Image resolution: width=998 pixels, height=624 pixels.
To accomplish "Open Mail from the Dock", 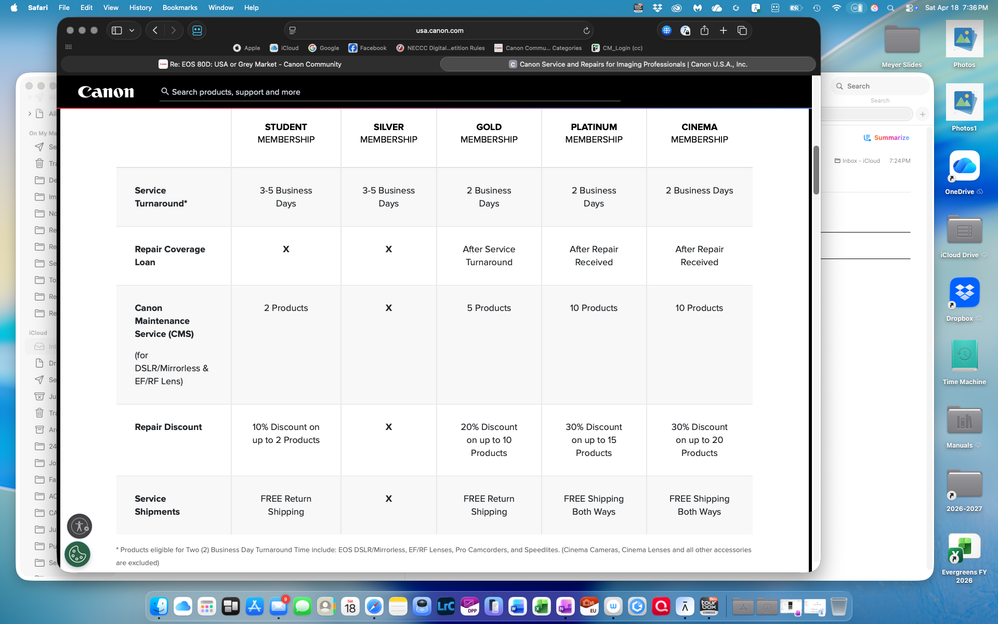I will (x=278, y=606).
